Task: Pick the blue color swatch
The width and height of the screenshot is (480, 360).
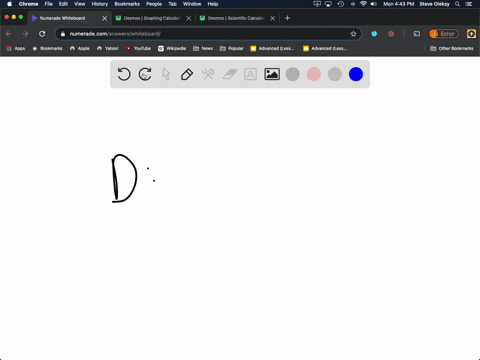Action: click(356, 74)
